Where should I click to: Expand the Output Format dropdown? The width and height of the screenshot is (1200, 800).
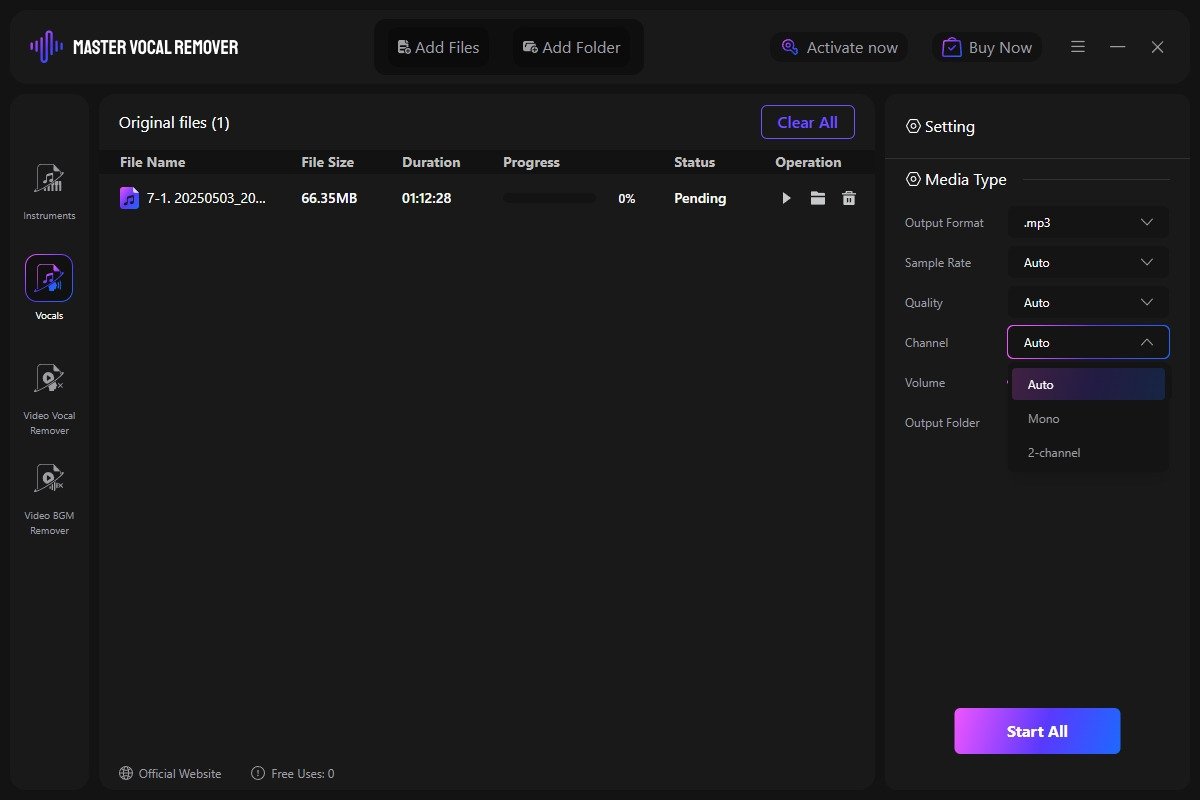coord(1088,223)
